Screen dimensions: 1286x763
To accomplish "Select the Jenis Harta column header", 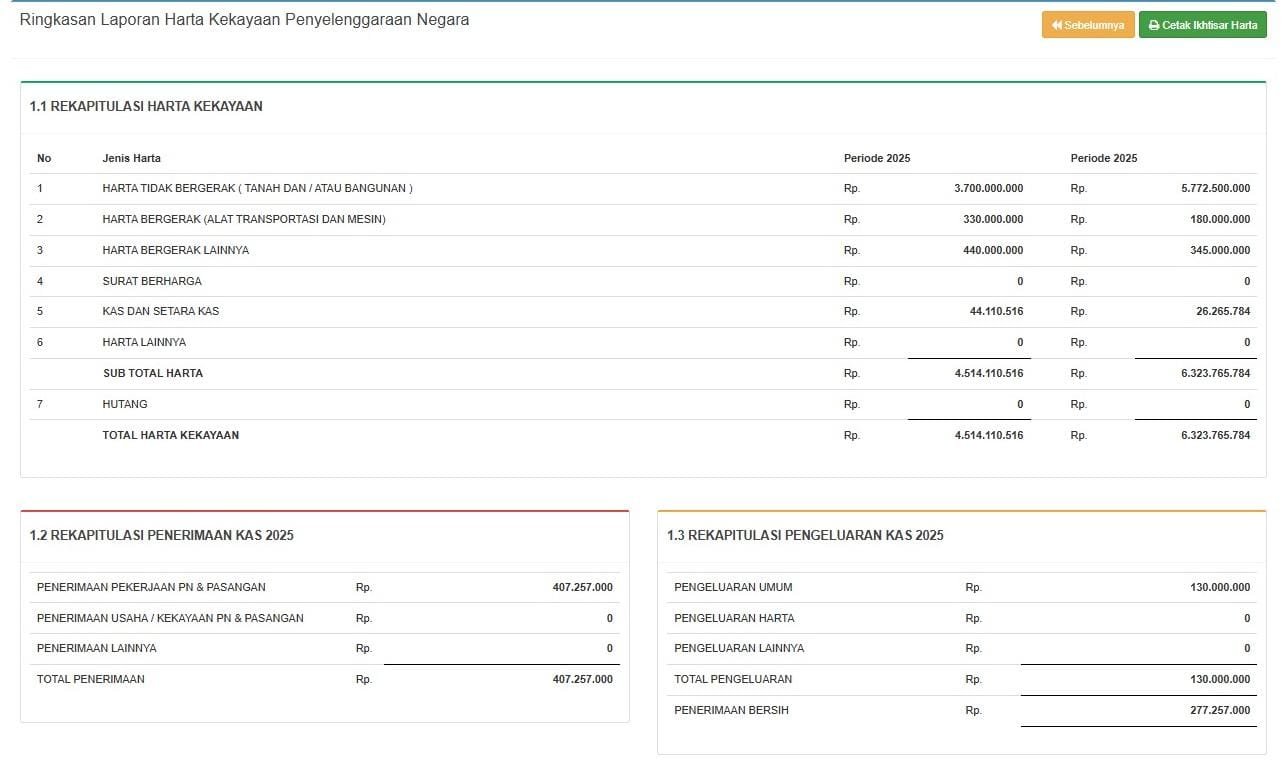I will (131, 158).
